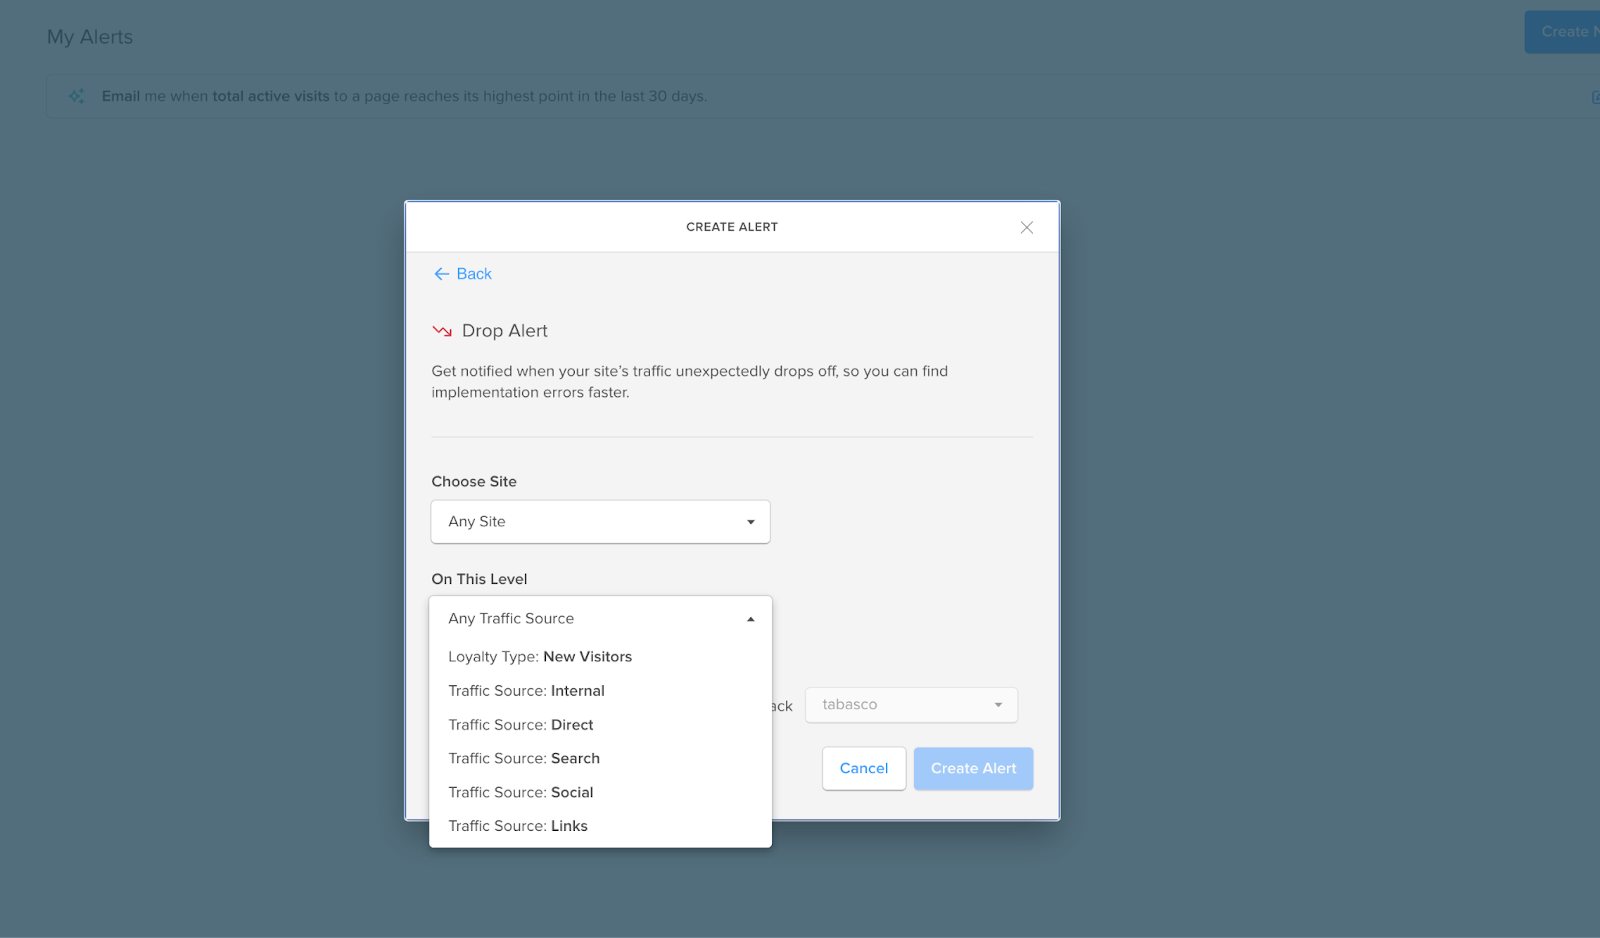Click the caret on the Any Site selector

pyautogui.click(x=749, y=521)
